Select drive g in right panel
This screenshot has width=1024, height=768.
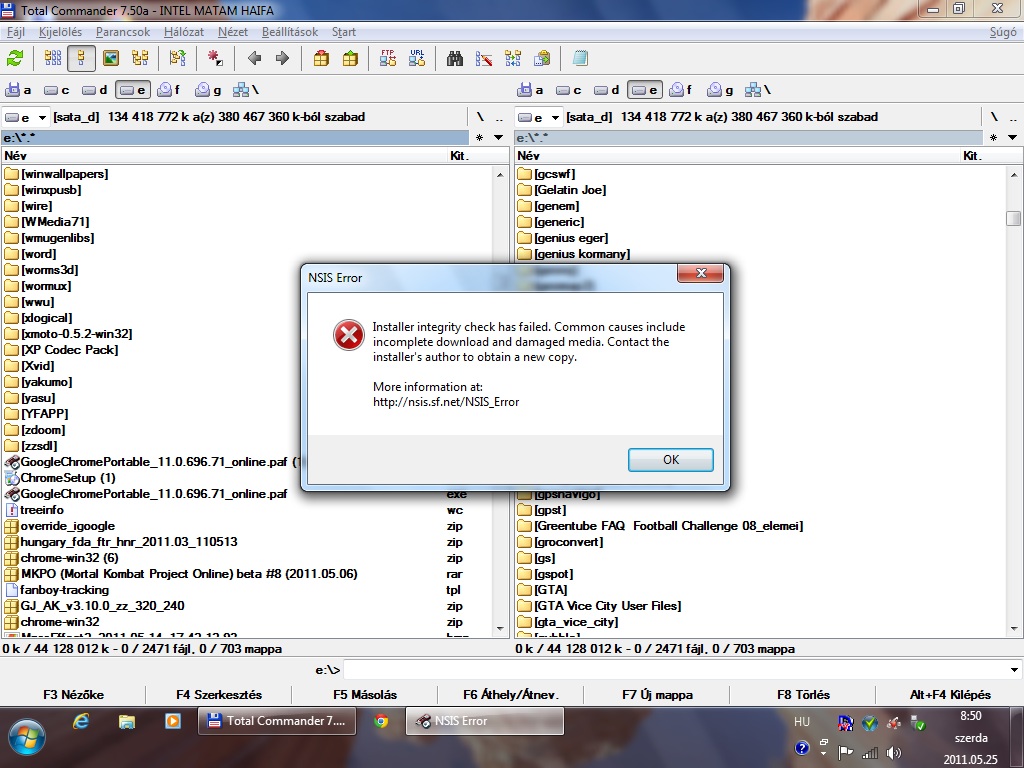[x=720, y=90]
